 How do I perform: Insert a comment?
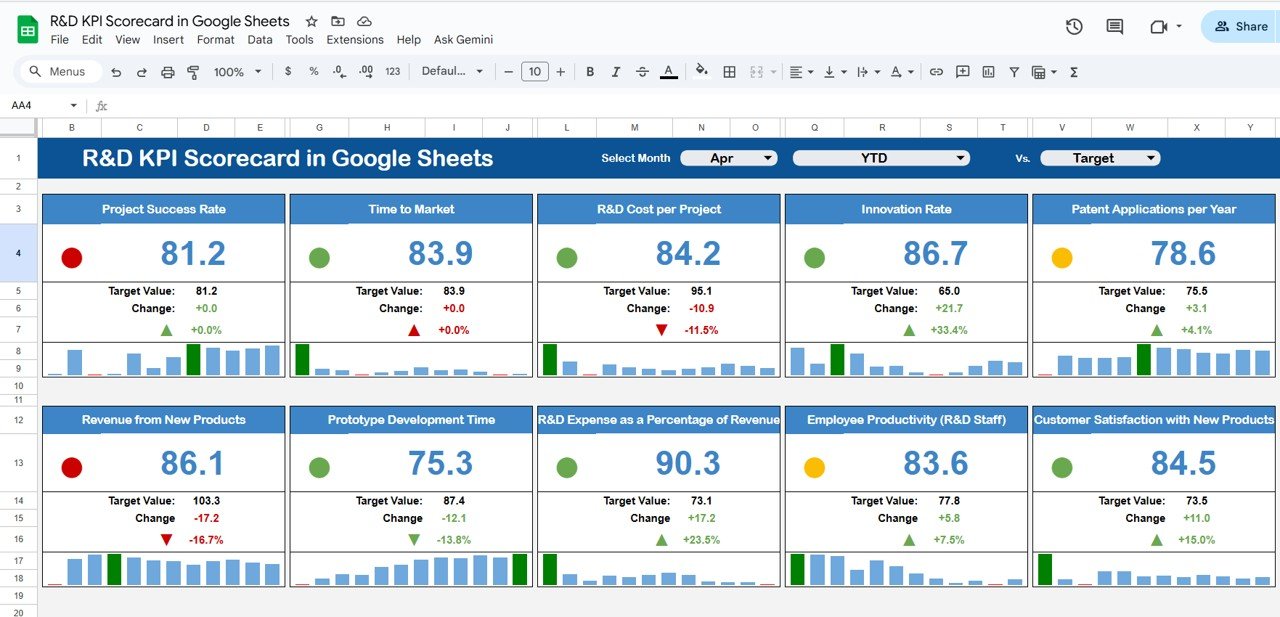click(x=962, y=71)
